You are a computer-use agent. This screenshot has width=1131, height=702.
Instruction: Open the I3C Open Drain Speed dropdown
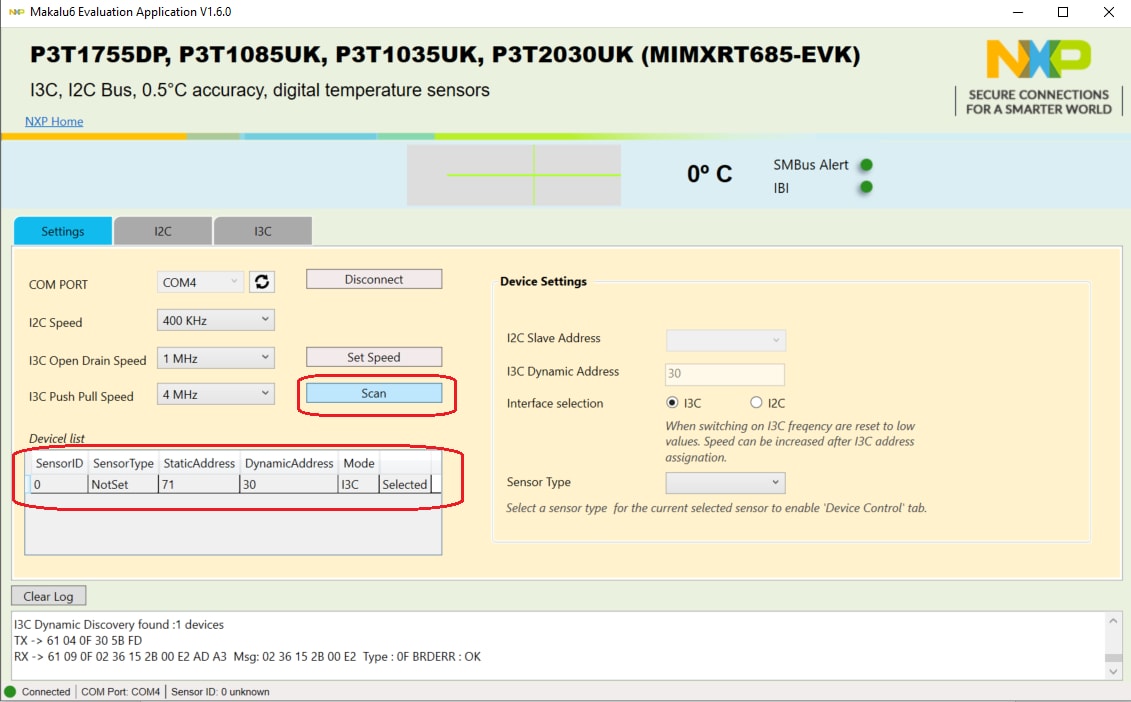215,357
